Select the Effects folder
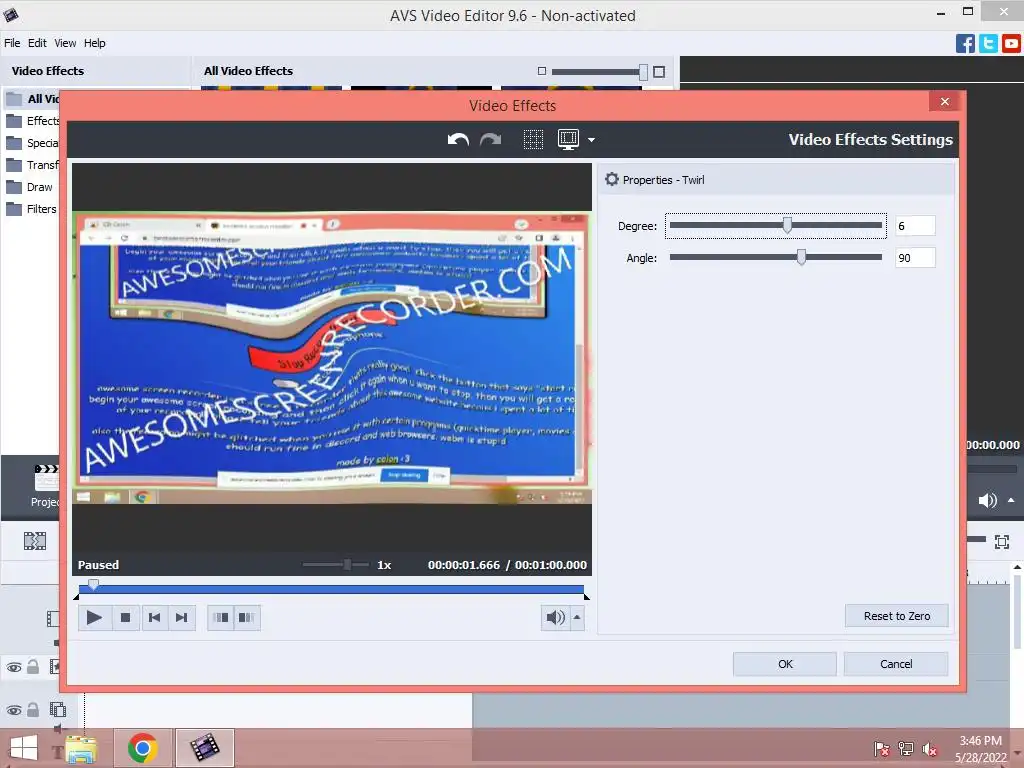Viewport: 1024px width, 768px height. coord(33,121)
